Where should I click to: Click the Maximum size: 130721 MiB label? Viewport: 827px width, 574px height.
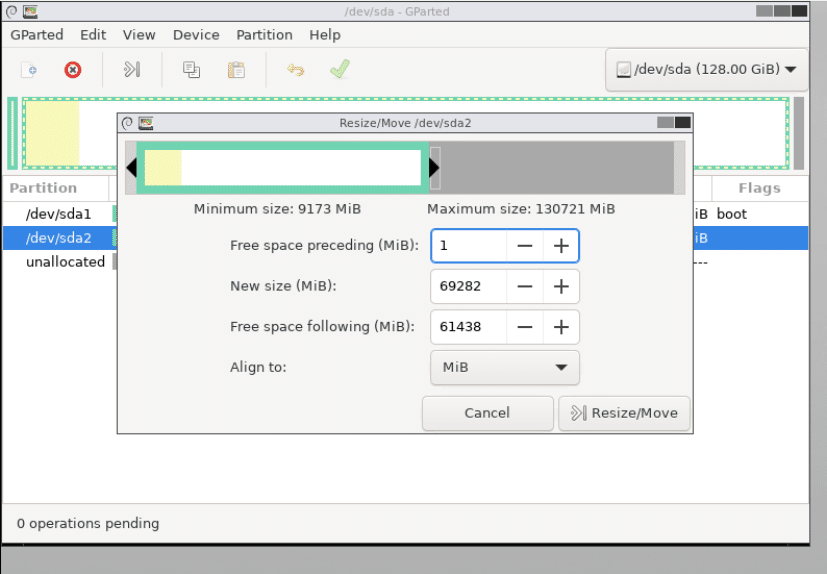point(521,209)
